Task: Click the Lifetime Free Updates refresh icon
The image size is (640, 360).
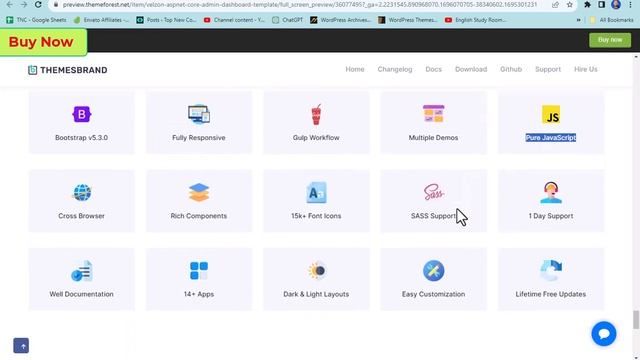Action: tap(551, 270)
